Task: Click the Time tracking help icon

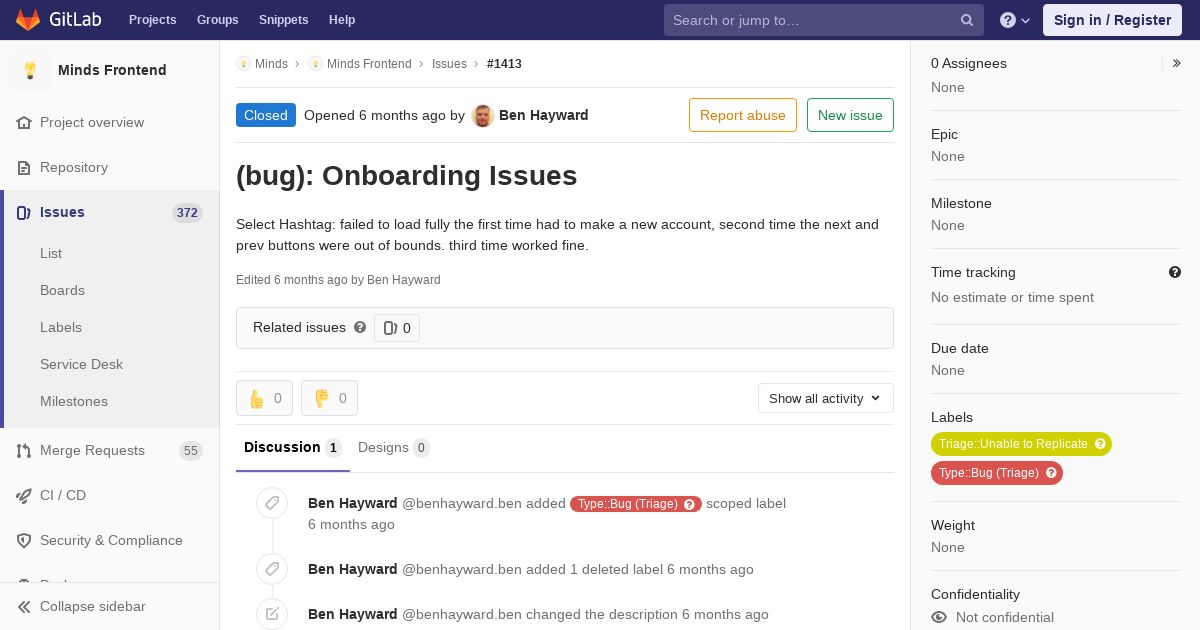Action: tap(1175, 272)
